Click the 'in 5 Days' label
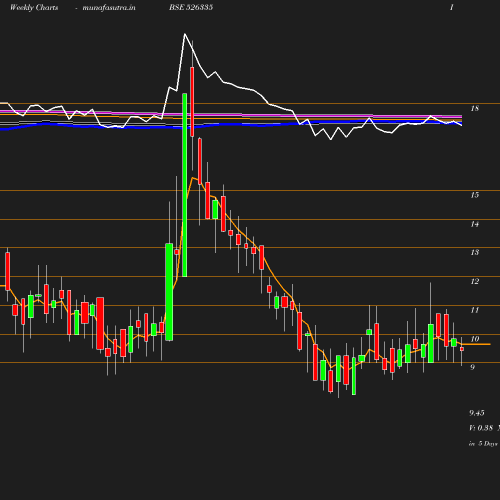The width and height of the screenshot is (500, 500). (x=483, y=444)
